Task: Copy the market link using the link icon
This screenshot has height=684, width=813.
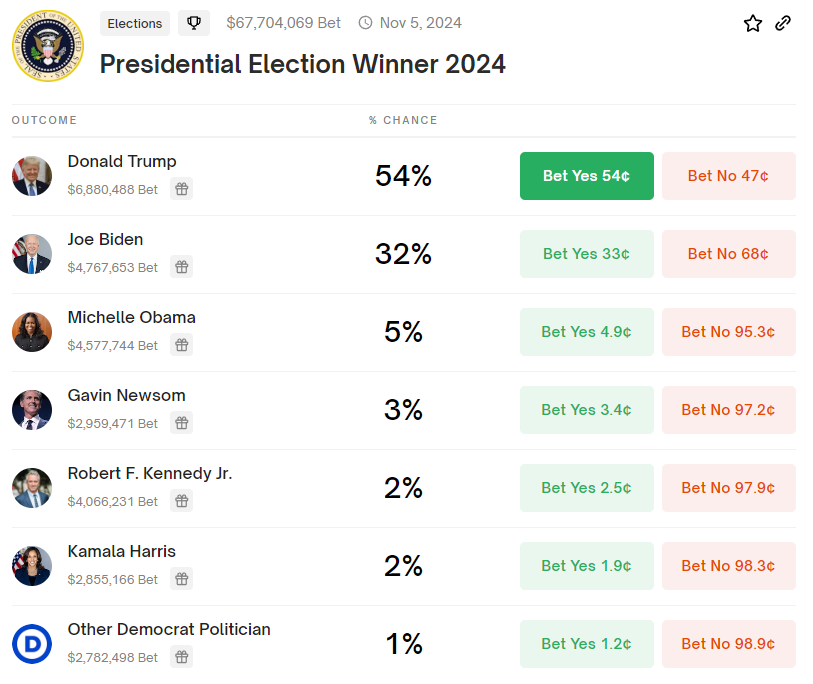Action: (x=783, y=23)
